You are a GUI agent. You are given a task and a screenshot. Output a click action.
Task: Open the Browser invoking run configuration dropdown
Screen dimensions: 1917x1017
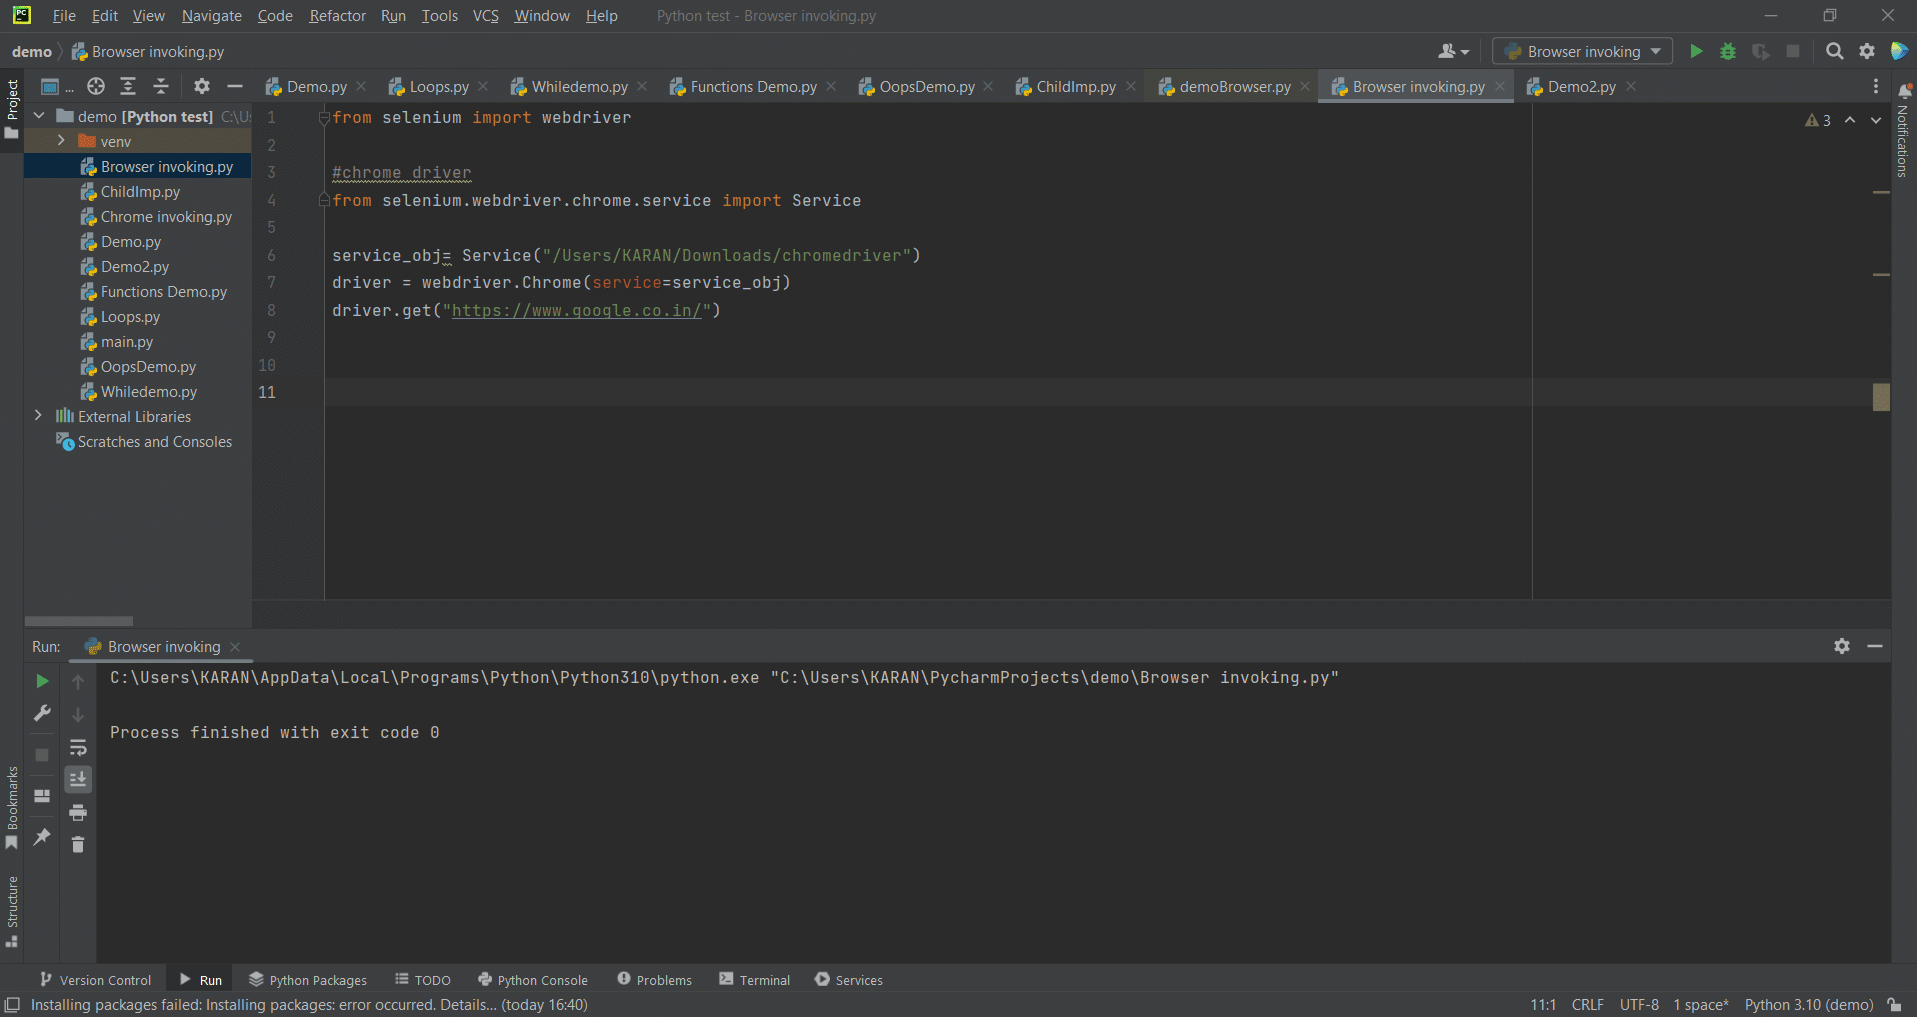1582,51
